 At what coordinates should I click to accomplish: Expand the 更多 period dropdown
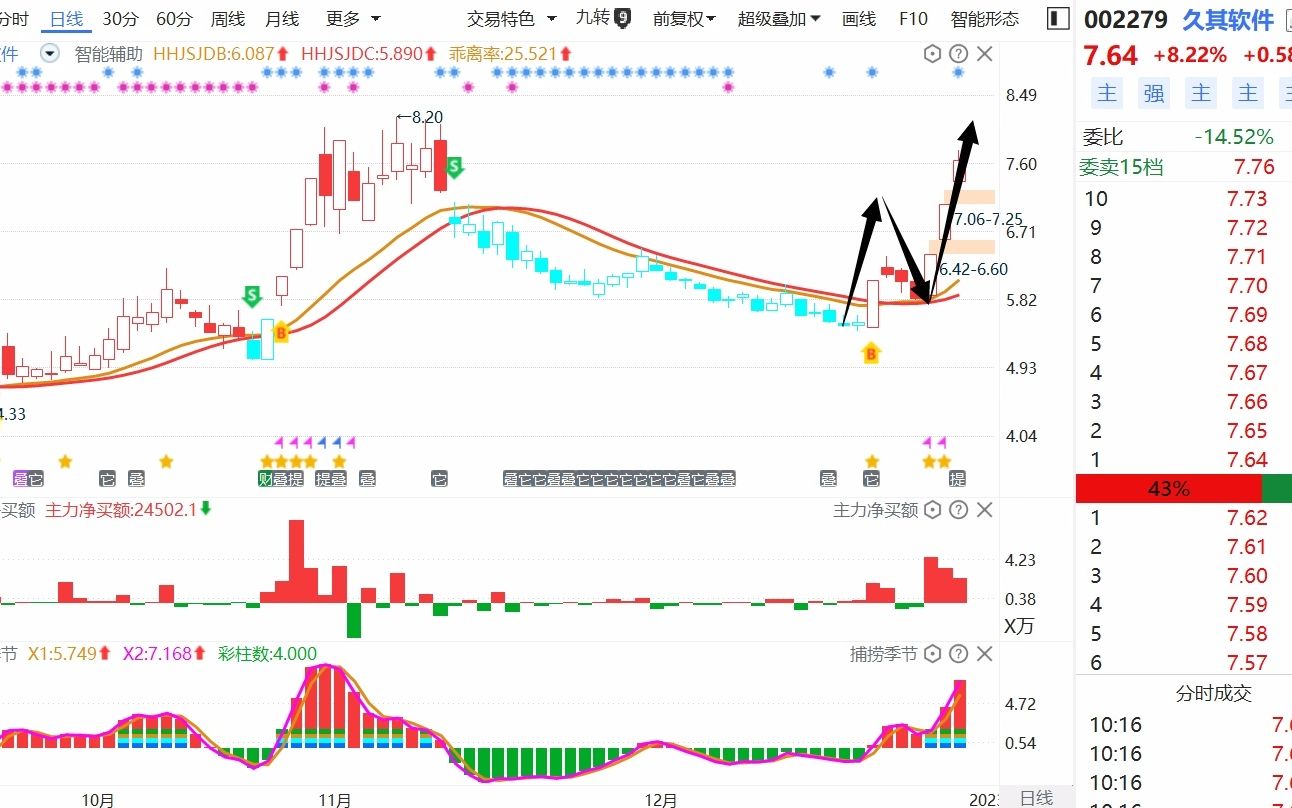353,18
